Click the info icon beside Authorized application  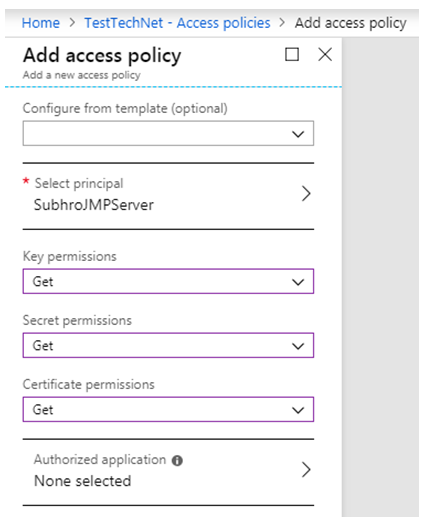pos(177,460)
